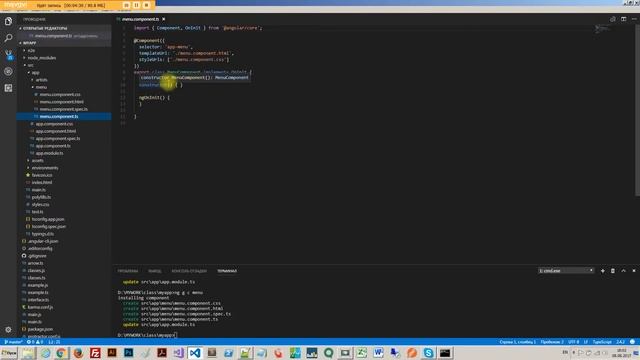Image resolution: width=640 pixels, height=360 pixels.
Task: Select the menu.component.ts editor tab
Action: [x=140, y=19]
